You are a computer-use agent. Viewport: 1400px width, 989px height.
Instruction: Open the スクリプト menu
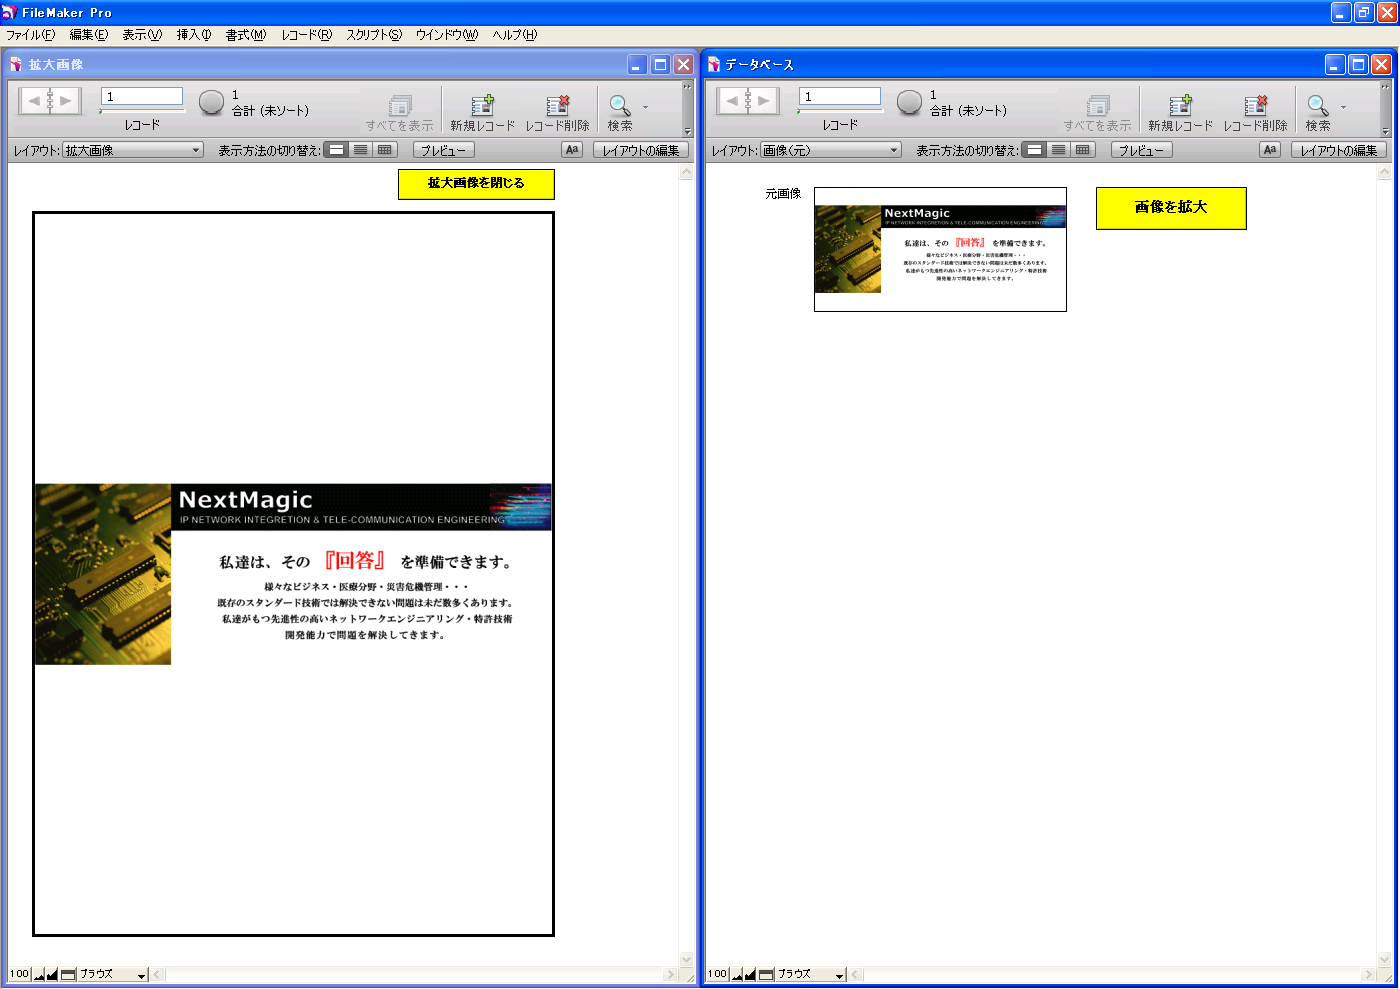coord(373,35)
